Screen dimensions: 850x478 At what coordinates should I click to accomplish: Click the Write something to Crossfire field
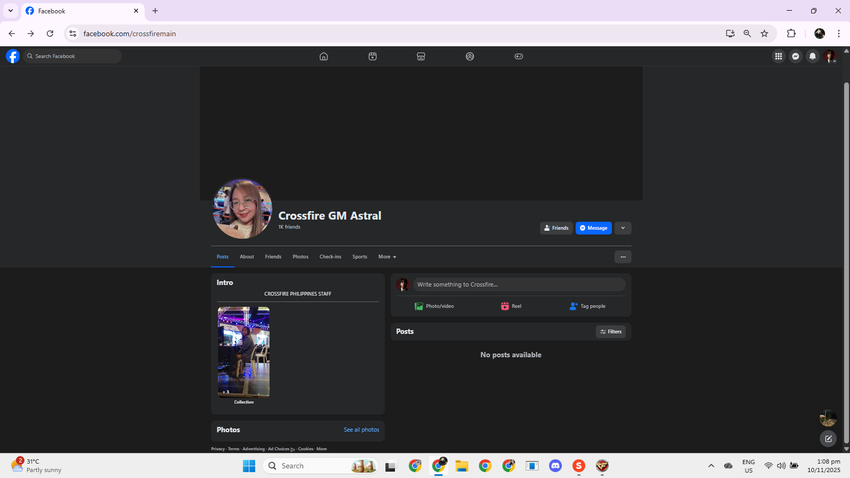pyautogui.click(x=519, y=285)
